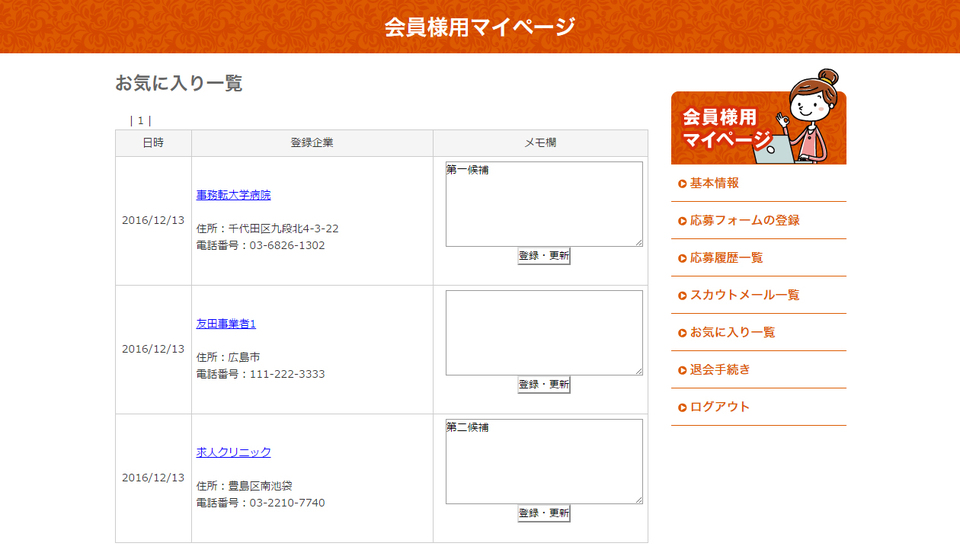The height and width of the screenshot is (556, 960).
Task: Click arrow icon beside 退会手続き
Action: (x=682, y=370)
